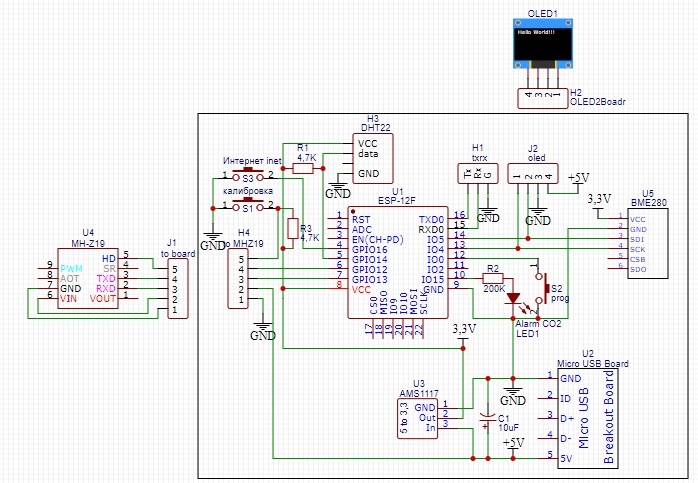Click the ground symbol below H4 connector
Viewport: 698px width, 483px height.
[x=263, y=332]
